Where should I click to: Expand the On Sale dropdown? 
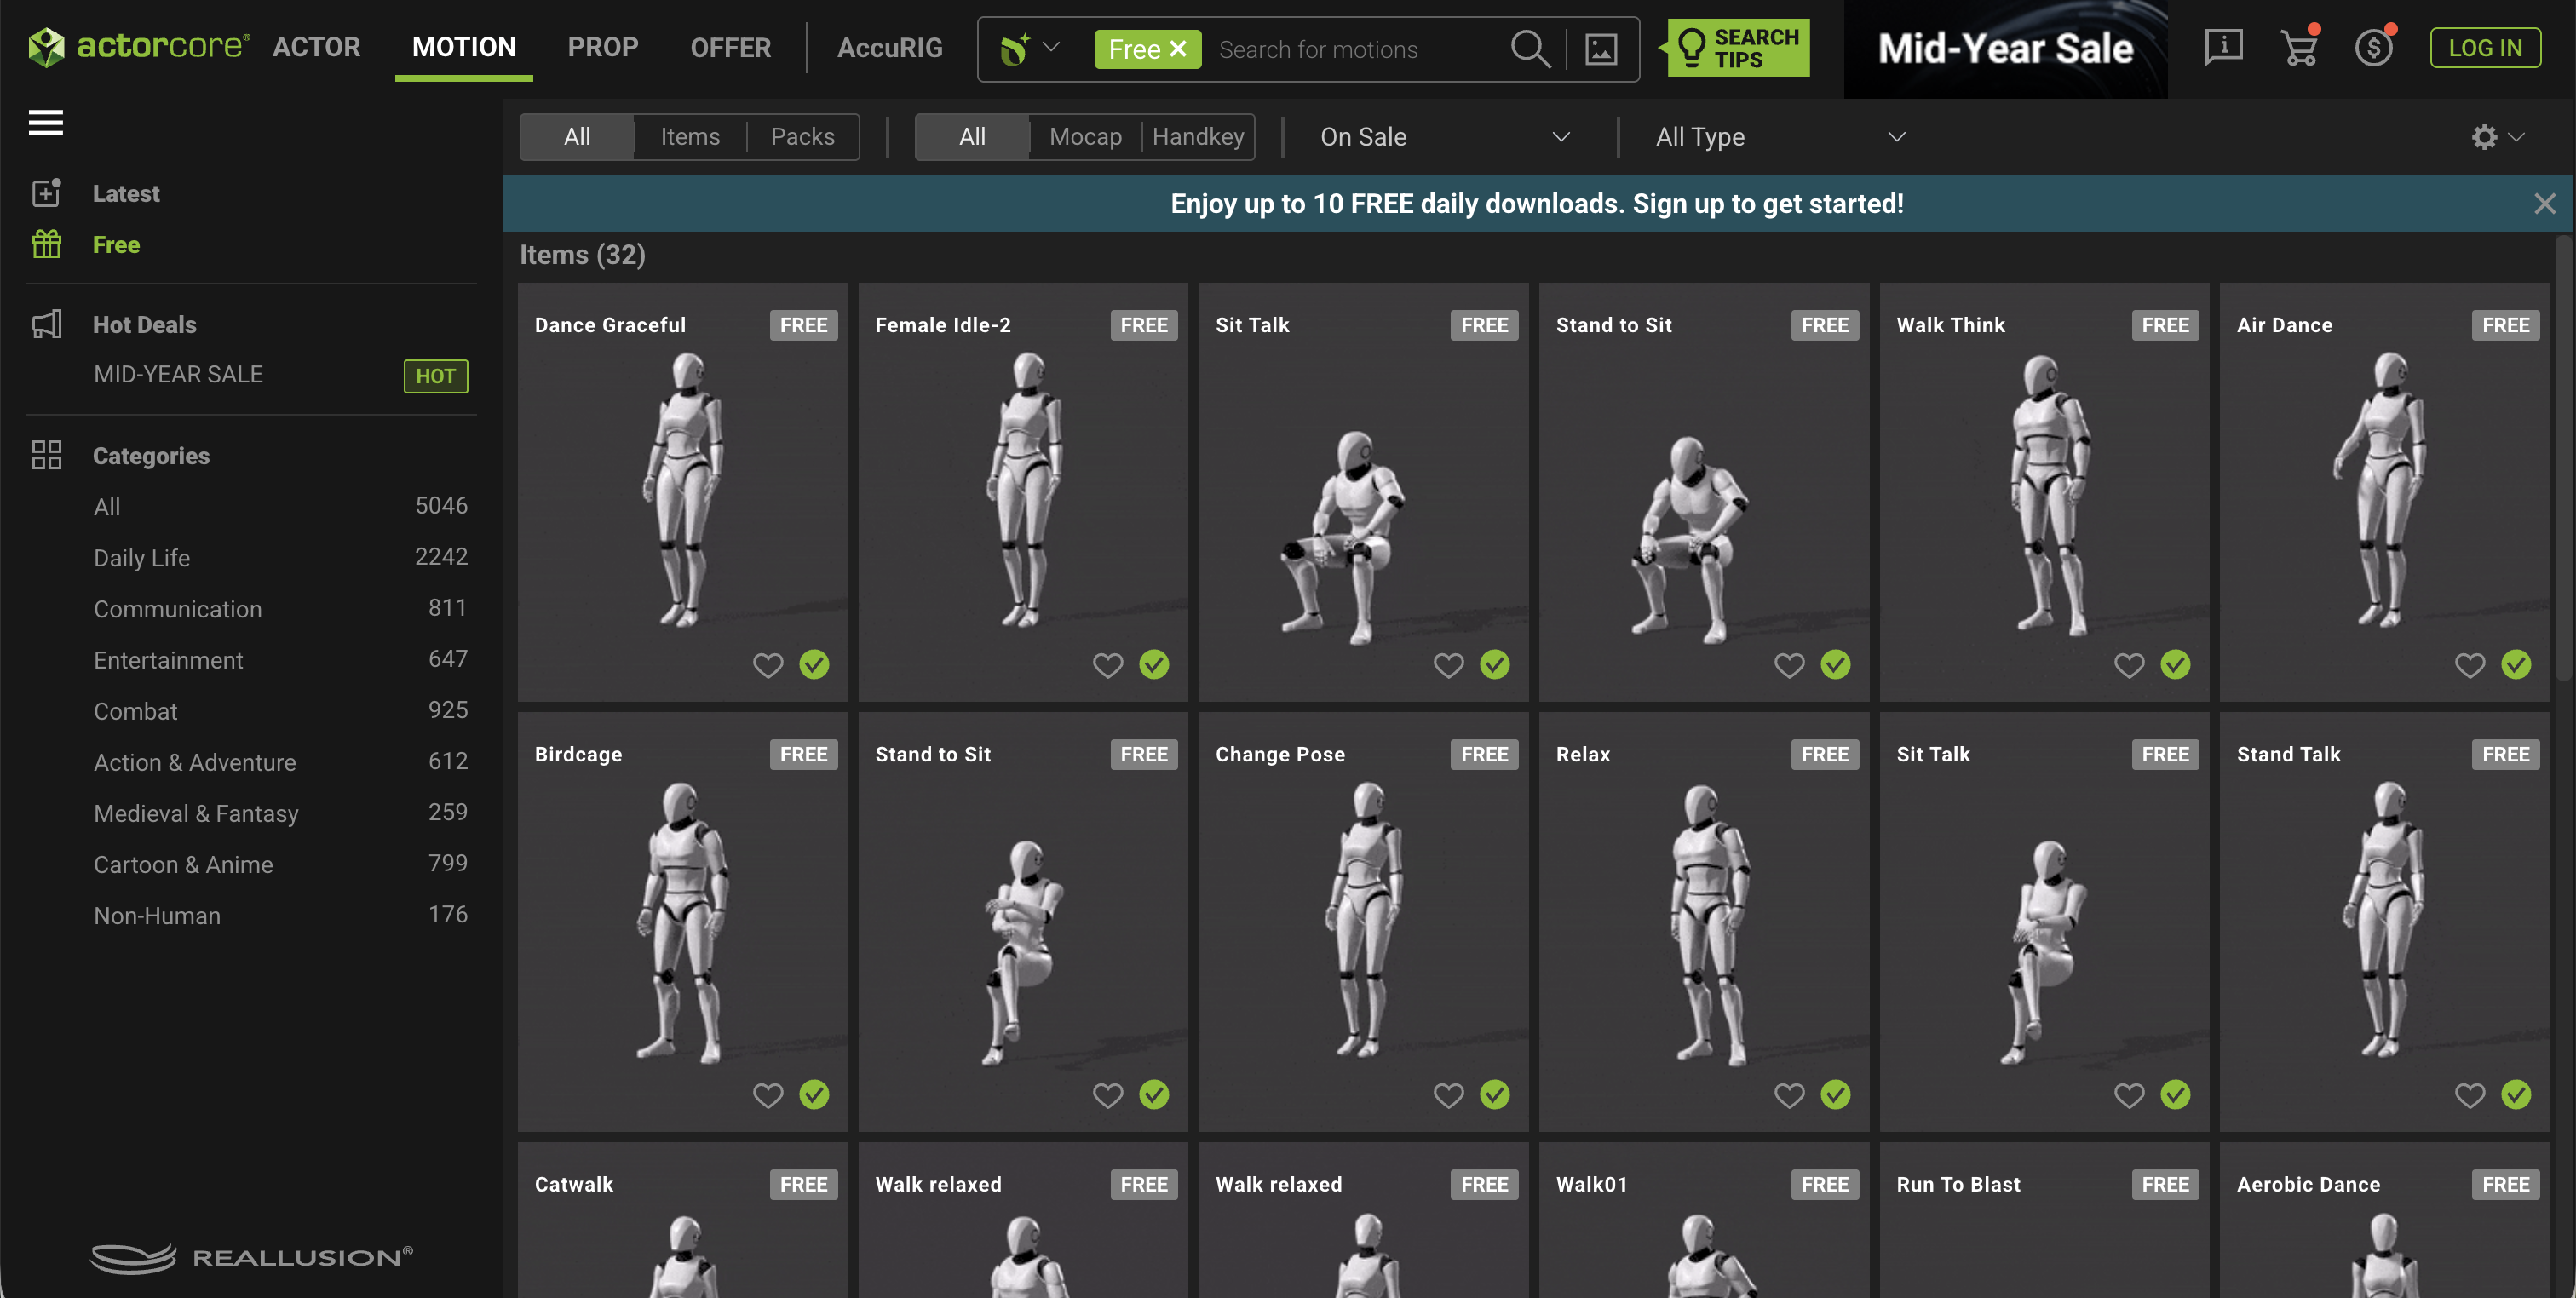click(x=1444, y=137)
